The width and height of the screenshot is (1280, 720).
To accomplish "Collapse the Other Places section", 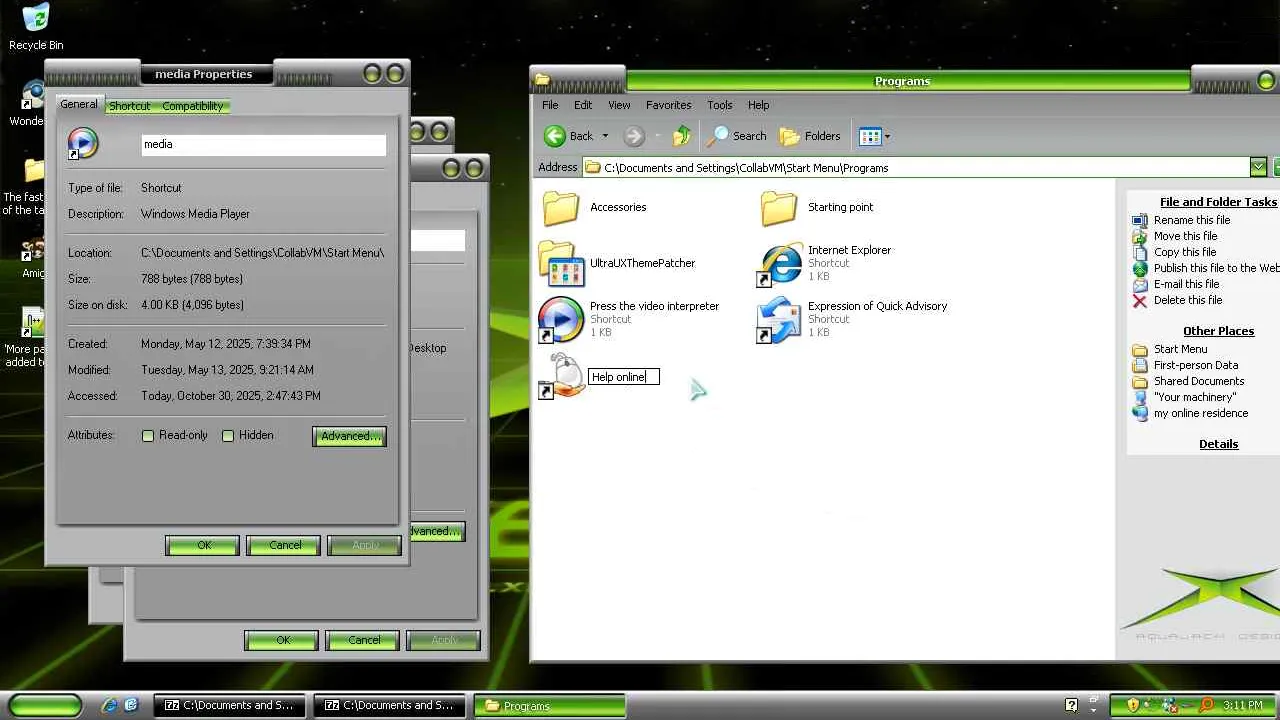I will pyautogui.click(x=1218, y=331).
